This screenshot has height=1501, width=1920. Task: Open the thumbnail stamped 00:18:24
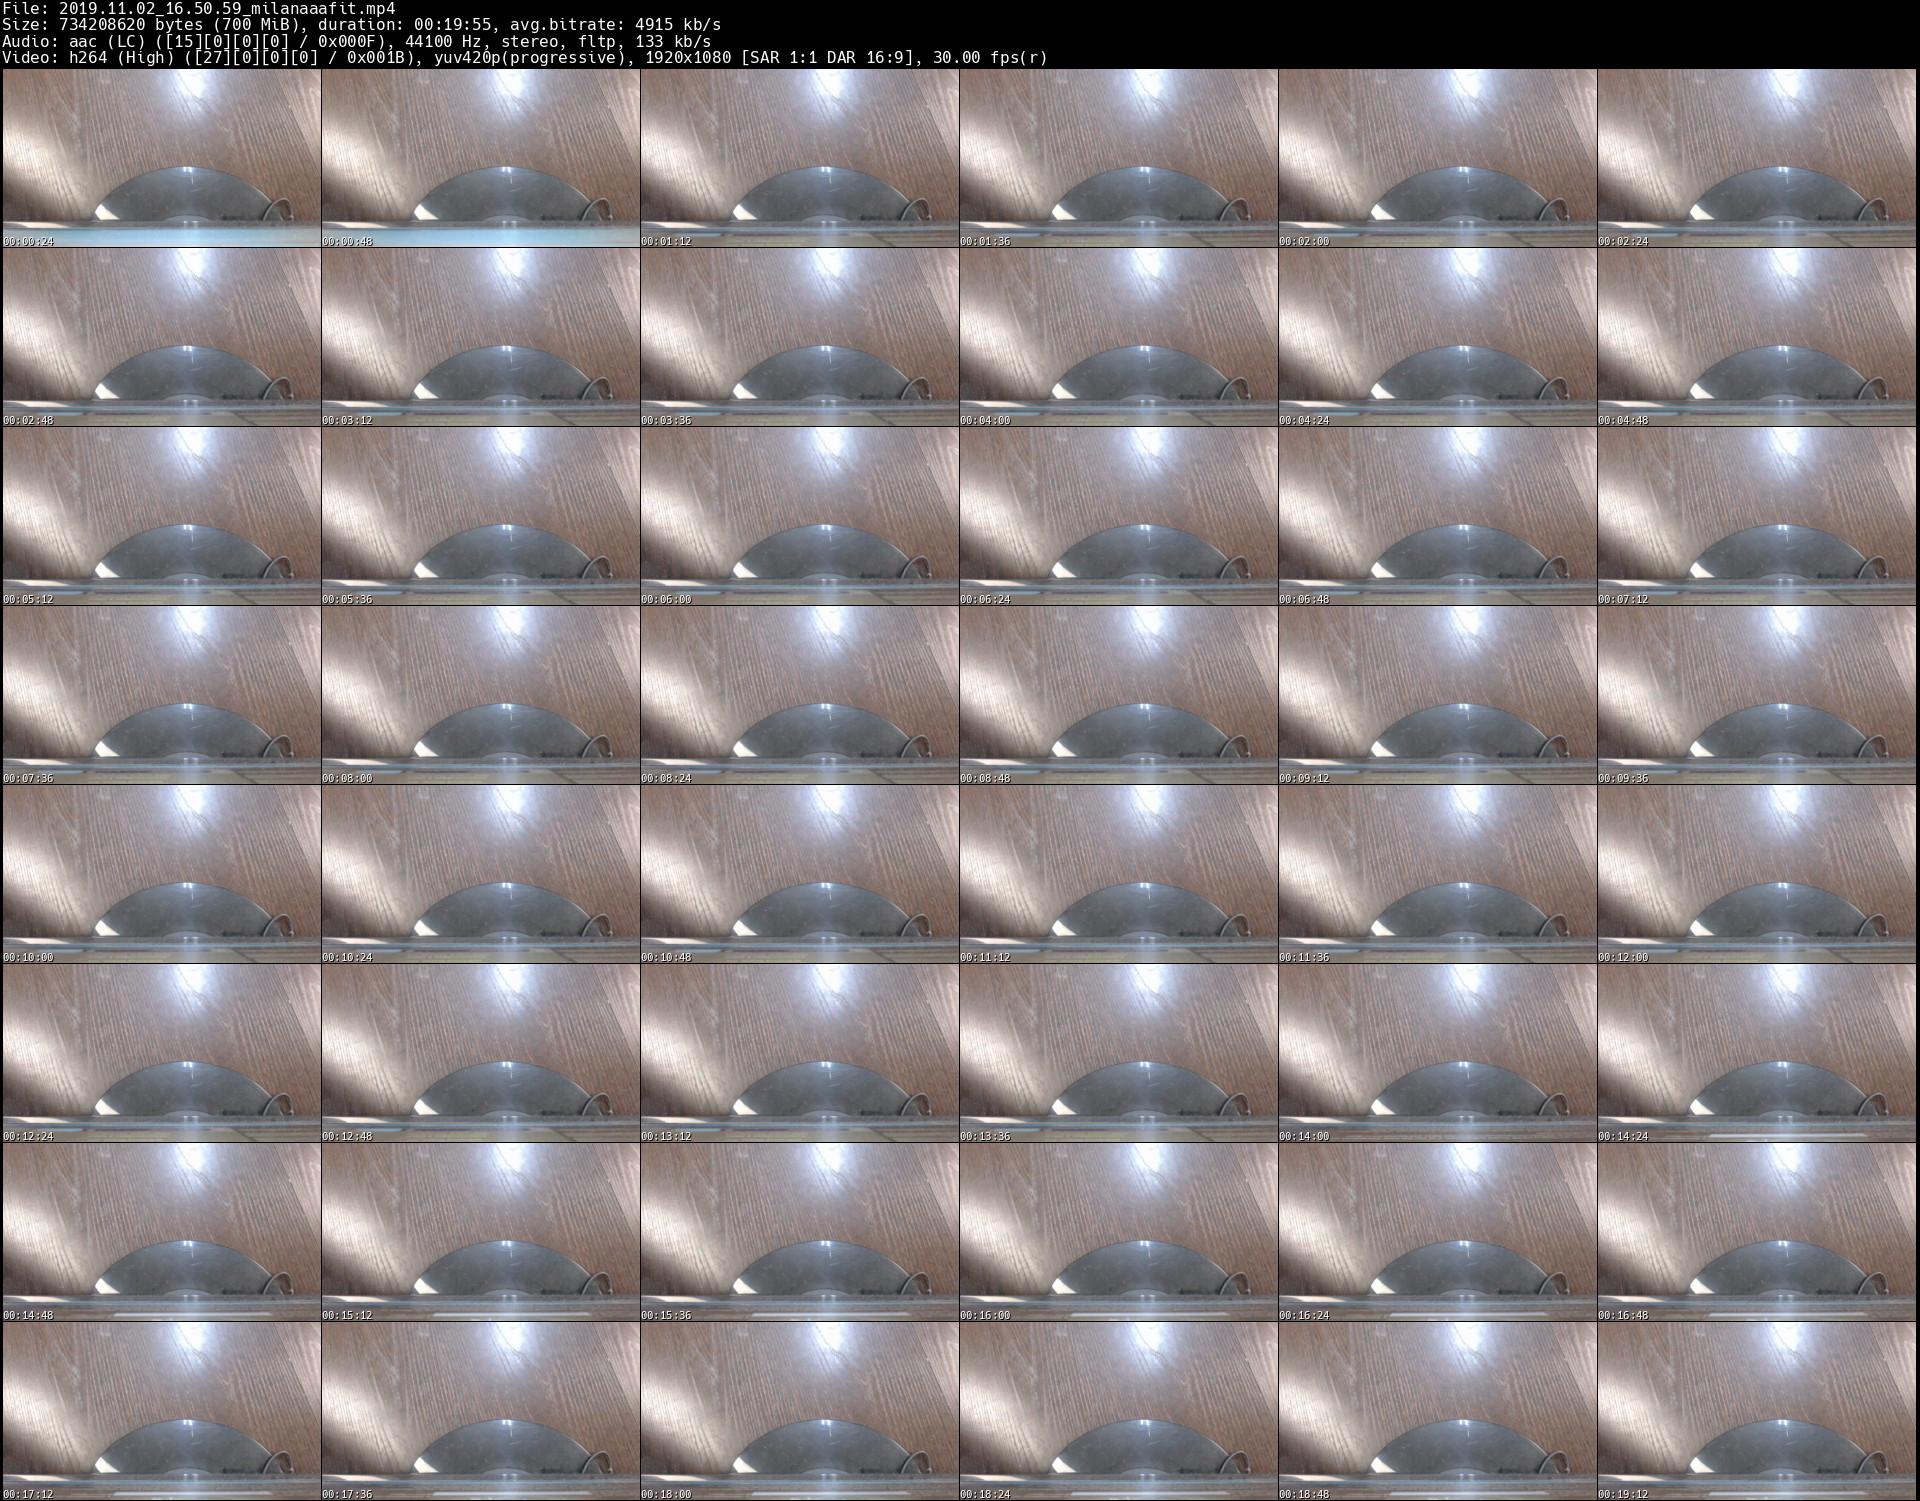[1118, 1411]
